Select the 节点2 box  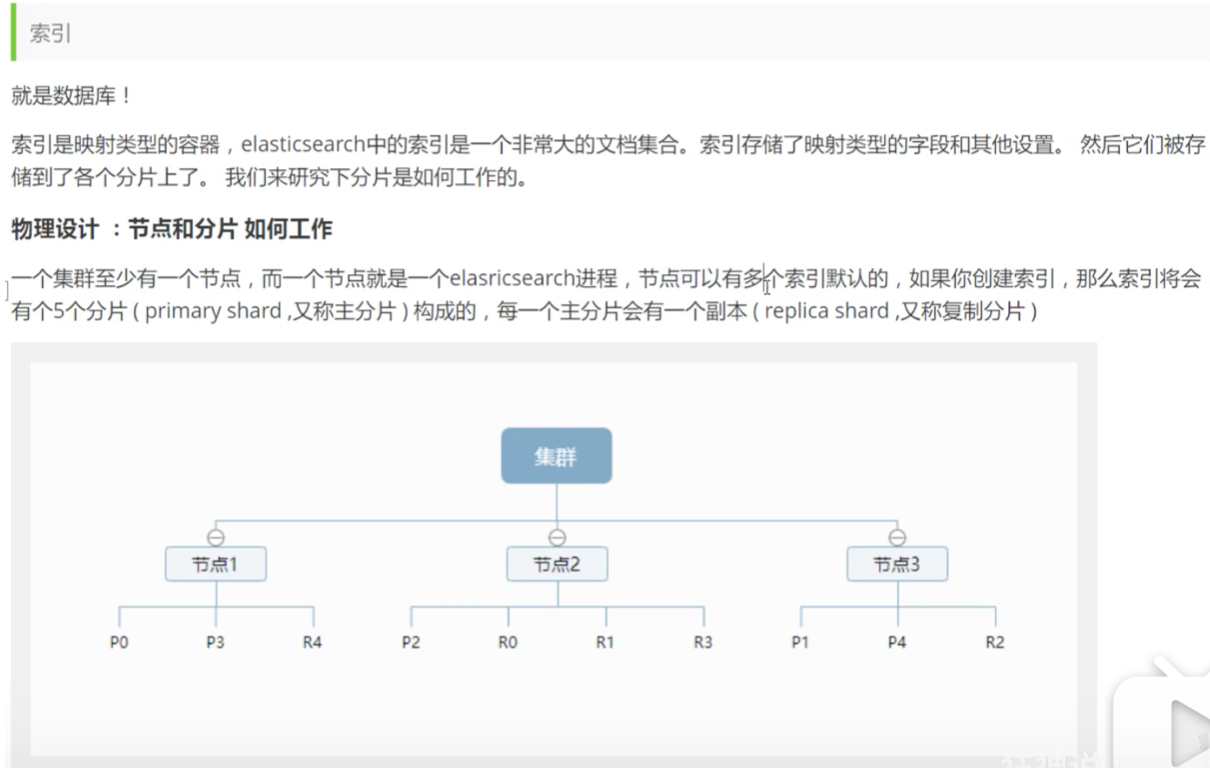tap(557, 564)
